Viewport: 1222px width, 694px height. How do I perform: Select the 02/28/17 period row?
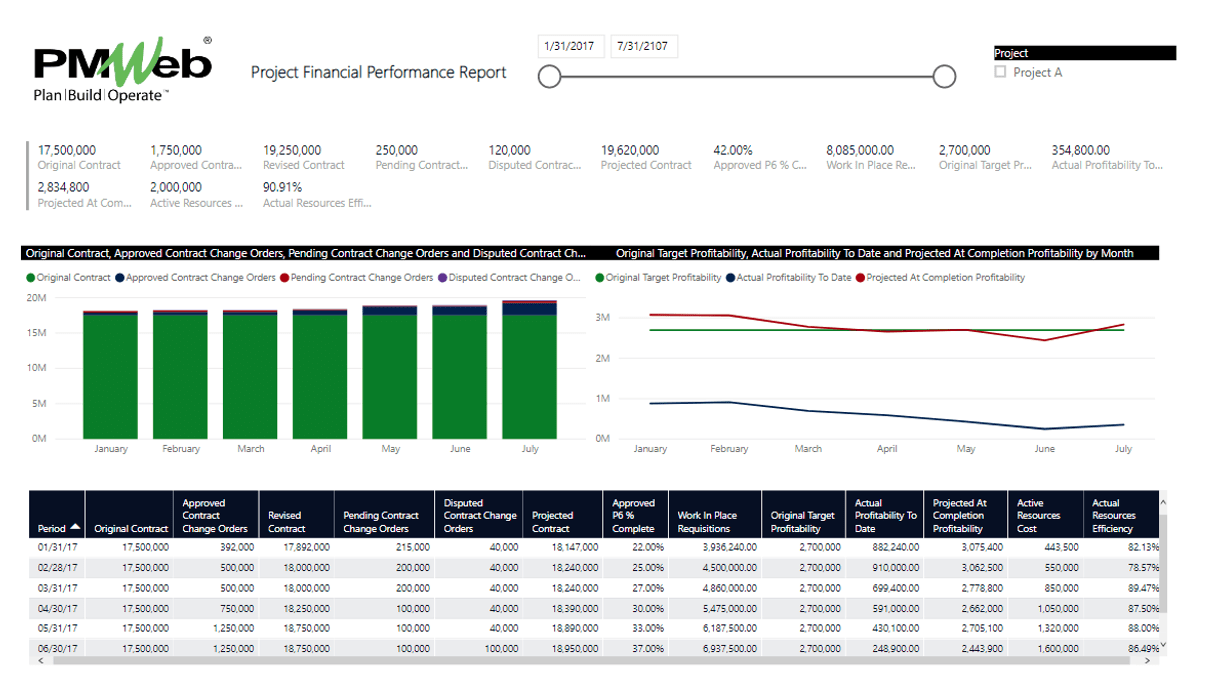click(594, 566)
